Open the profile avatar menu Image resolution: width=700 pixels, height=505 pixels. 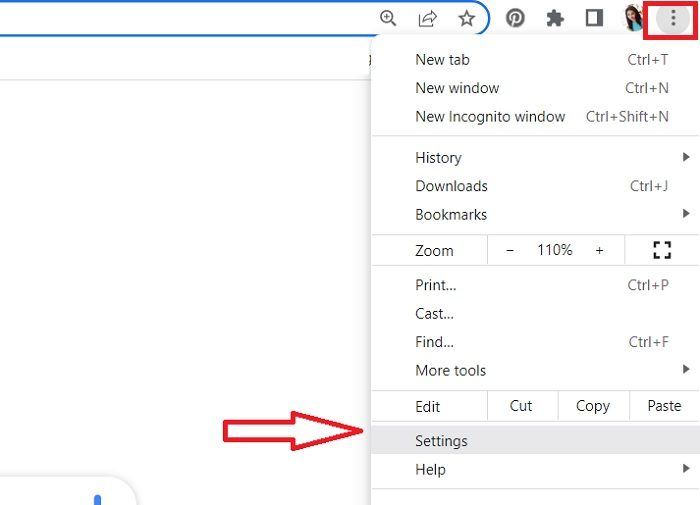coord(633,18)
